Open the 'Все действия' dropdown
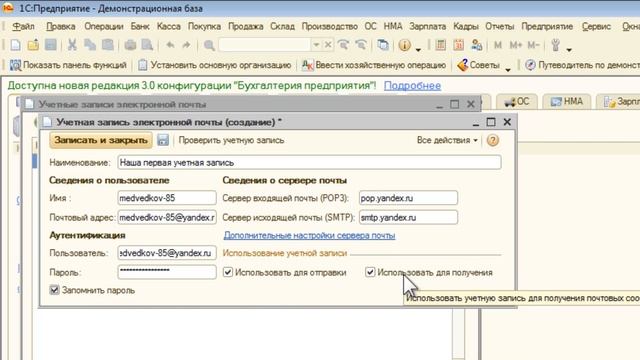The height and width of the screenshot is (360, 640). click(x=447, y=140)
